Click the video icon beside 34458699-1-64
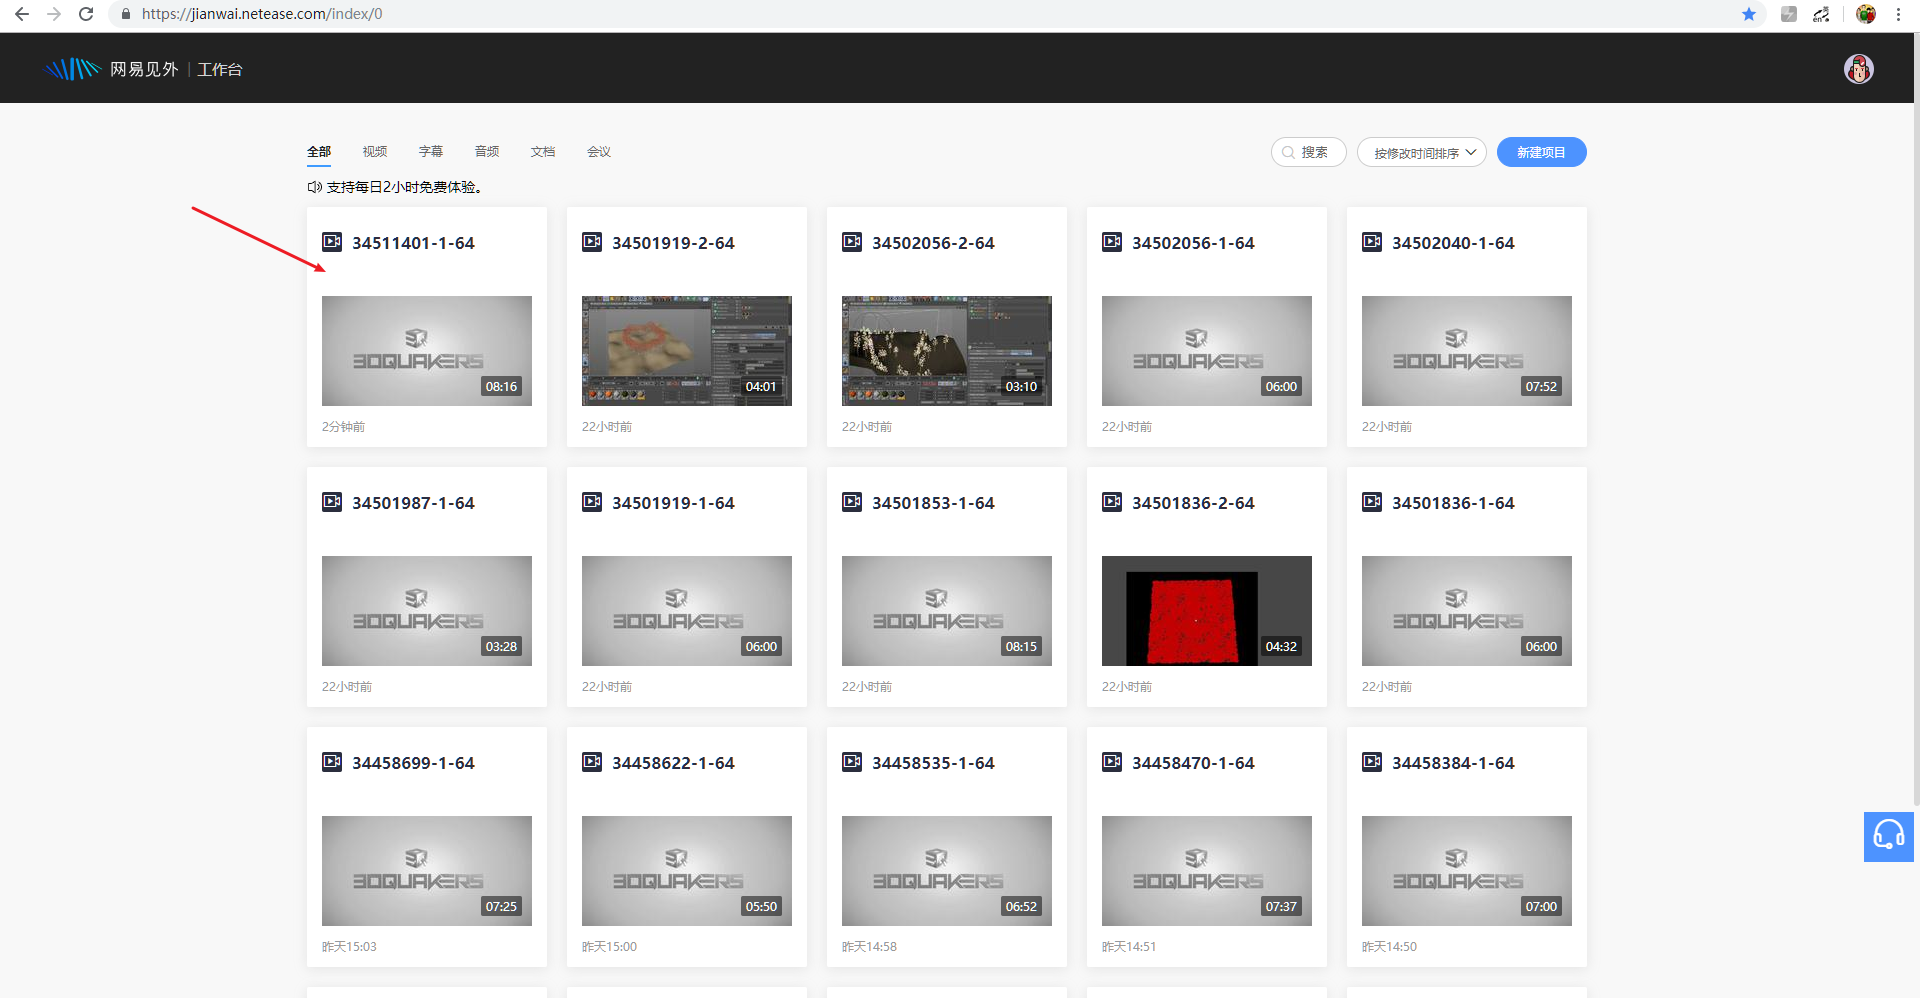The height and width of the screenshot is (998, 1920). (x=332, y=762)
